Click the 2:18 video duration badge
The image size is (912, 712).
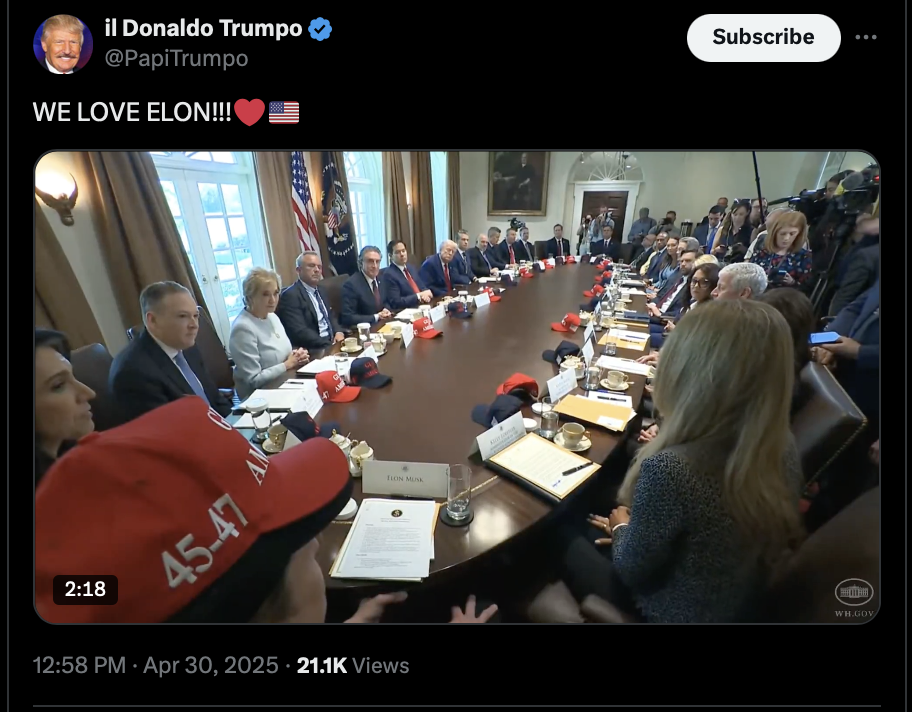tap(85, 589)
